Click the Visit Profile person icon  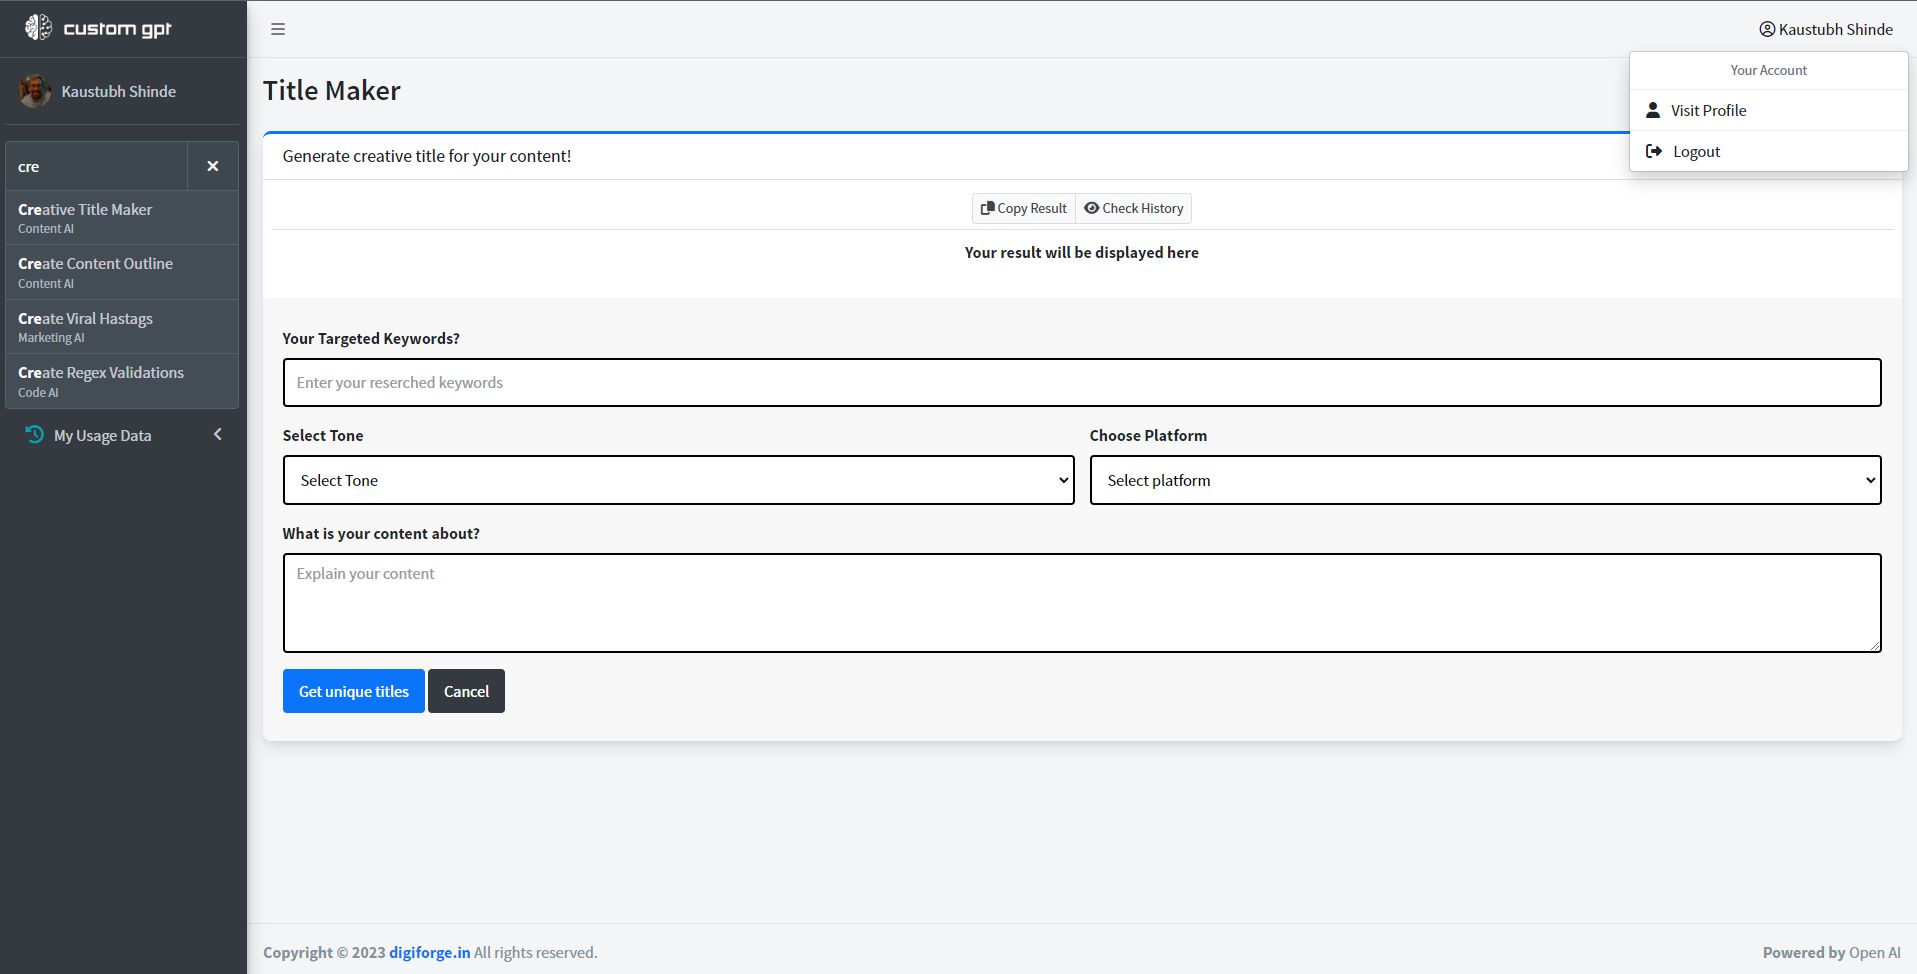(1653, 110)
